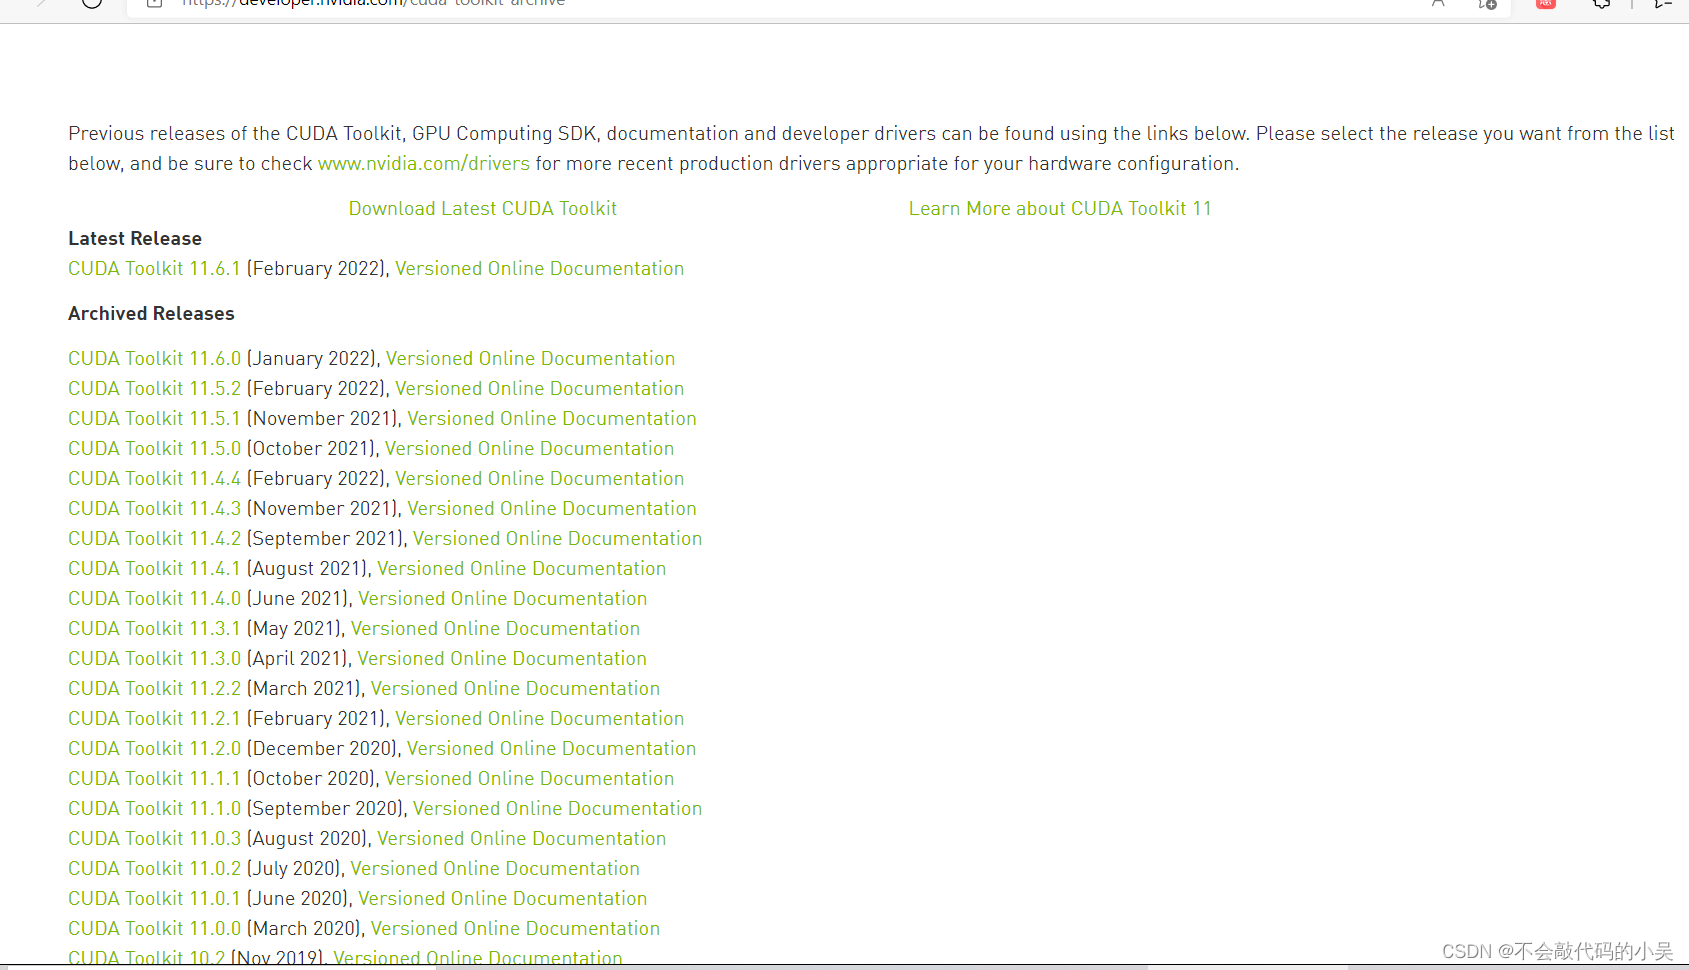Open Versioned Online Documentation for 11.3.1
This screenshot has width=1689, height=970.
click(496, 629)
